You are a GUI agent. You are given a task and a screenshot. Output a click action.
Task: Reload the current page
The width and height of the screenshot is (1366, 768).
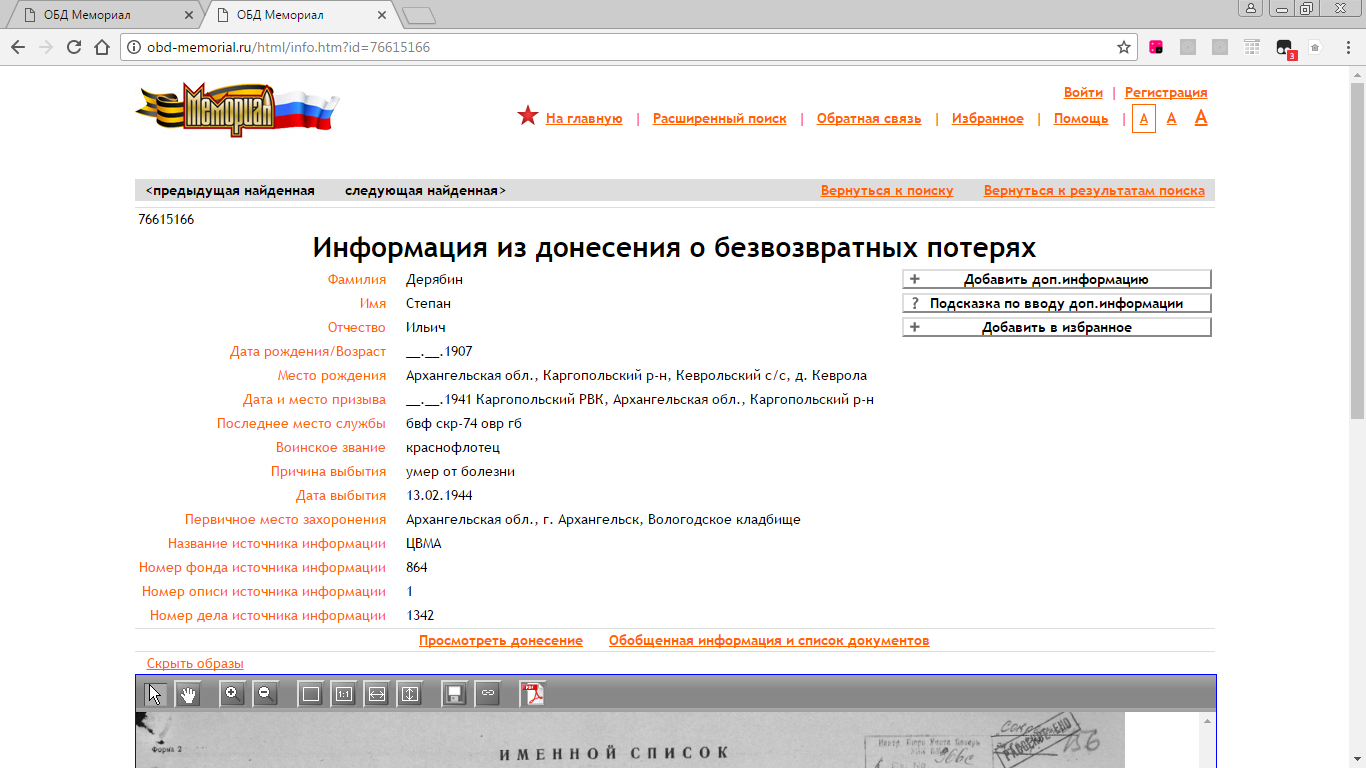point(73,47)
